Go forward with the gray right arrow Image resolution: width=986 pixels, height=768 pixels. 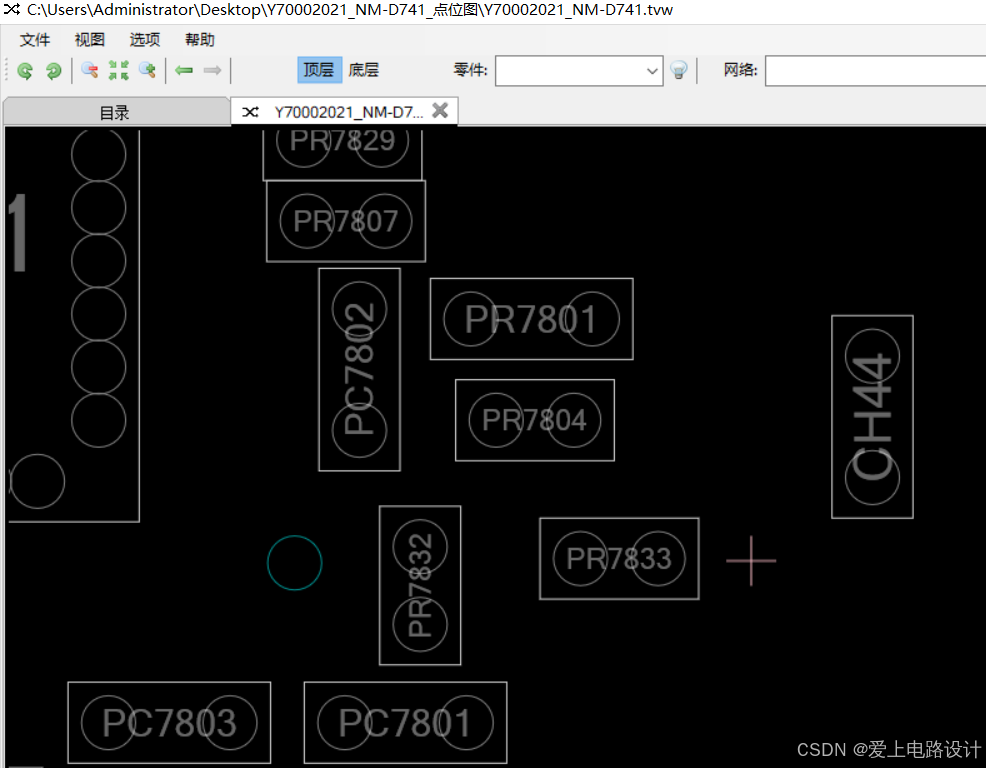[213, 70]
